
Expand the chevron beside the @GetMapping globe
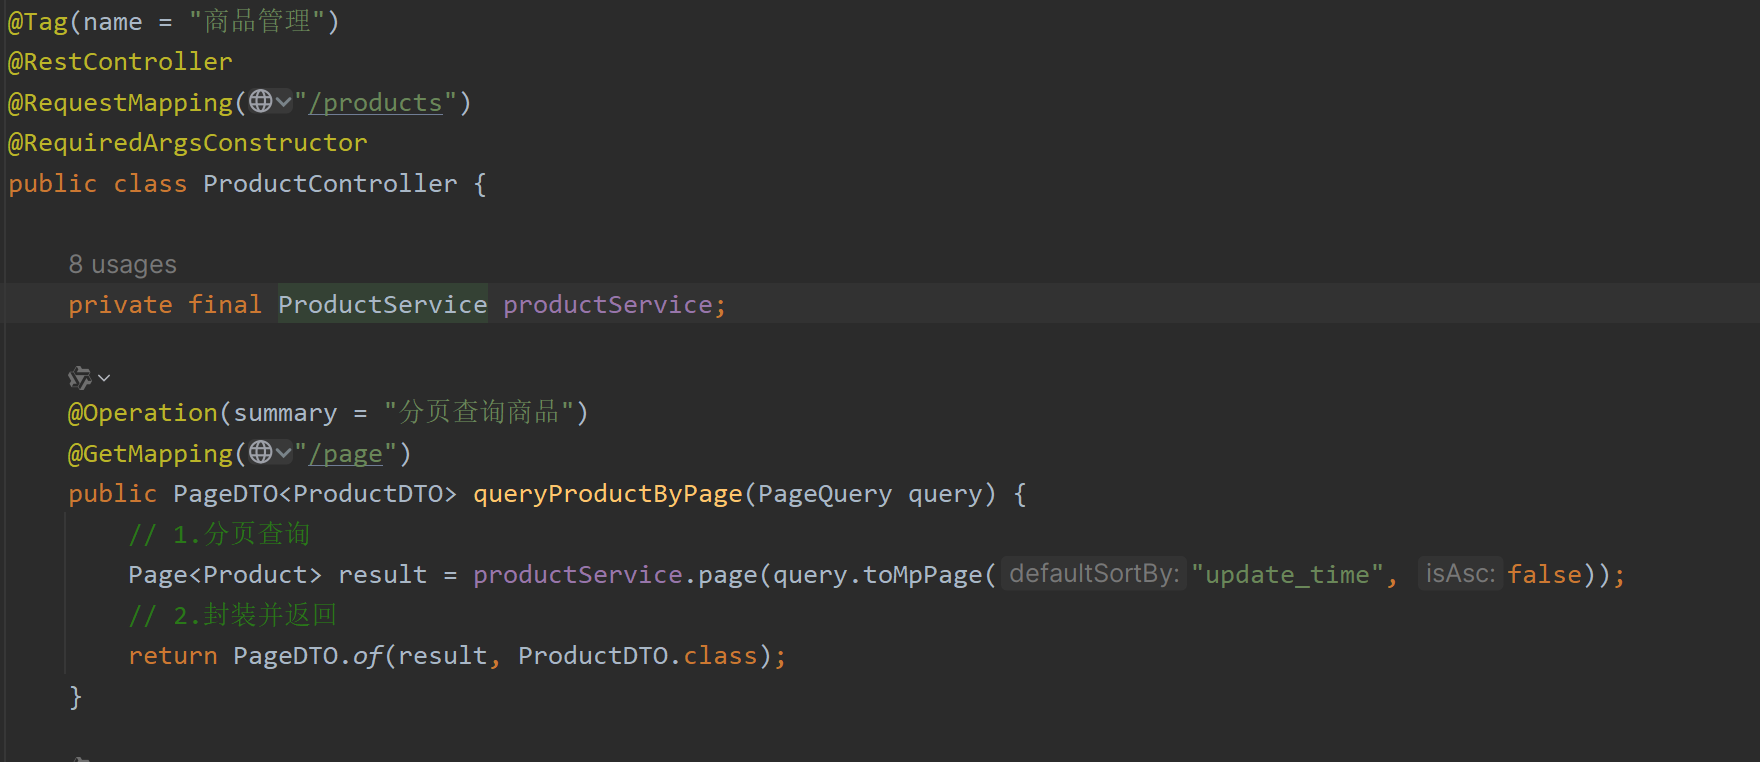(x=283, y=452)
